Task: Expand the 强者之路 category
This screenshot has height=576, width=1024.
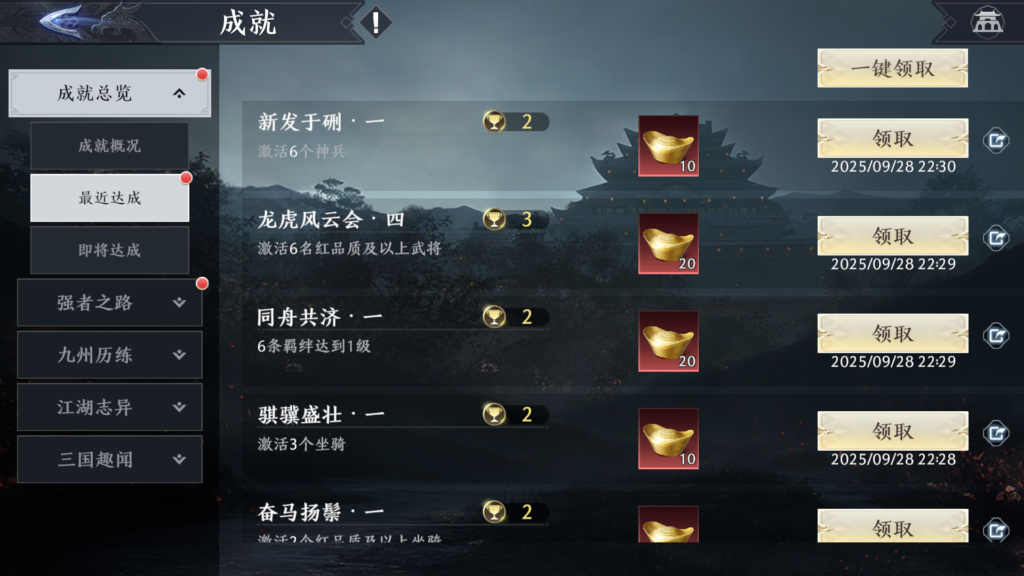Action: coord(109,302)
